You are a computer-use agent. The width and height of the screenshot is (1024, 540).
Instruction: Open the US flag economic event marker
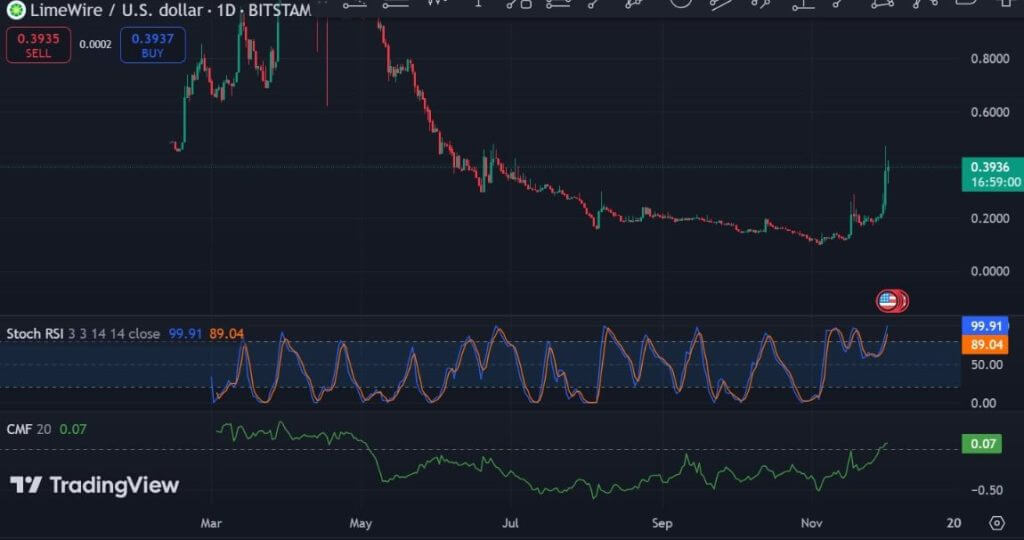click(888, 301)
